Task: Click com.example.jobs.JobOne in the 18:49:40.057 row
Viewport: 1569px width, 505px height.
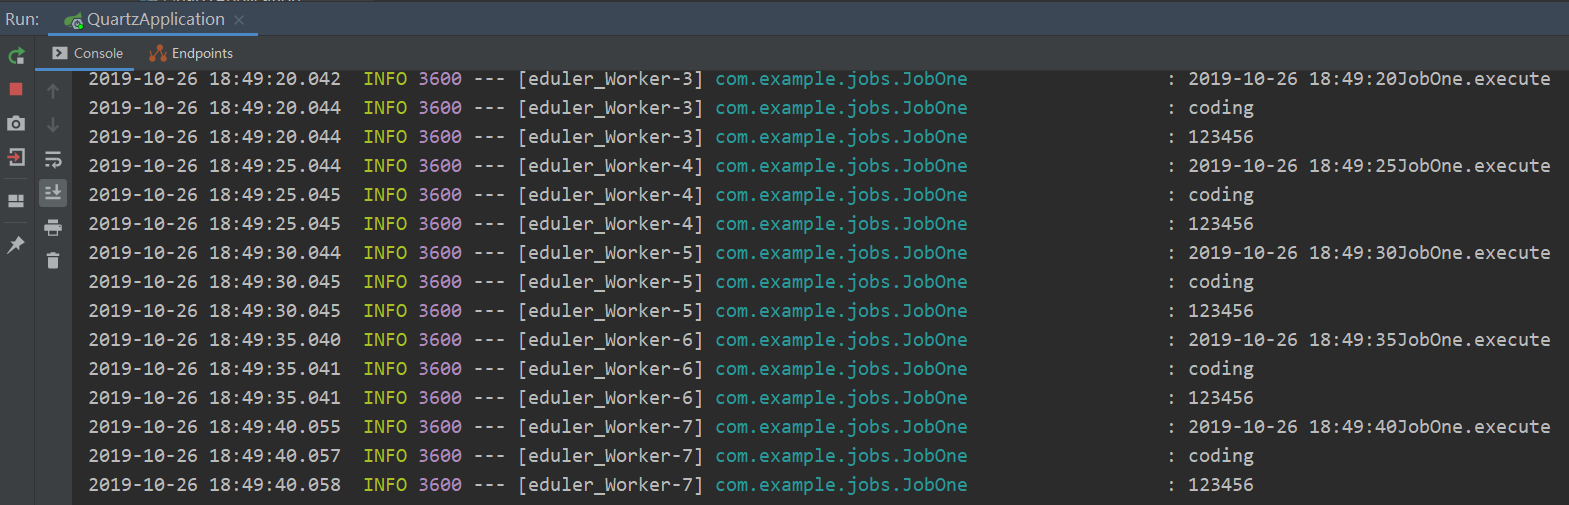Action: pyautogui.click(x=841, y=456)
